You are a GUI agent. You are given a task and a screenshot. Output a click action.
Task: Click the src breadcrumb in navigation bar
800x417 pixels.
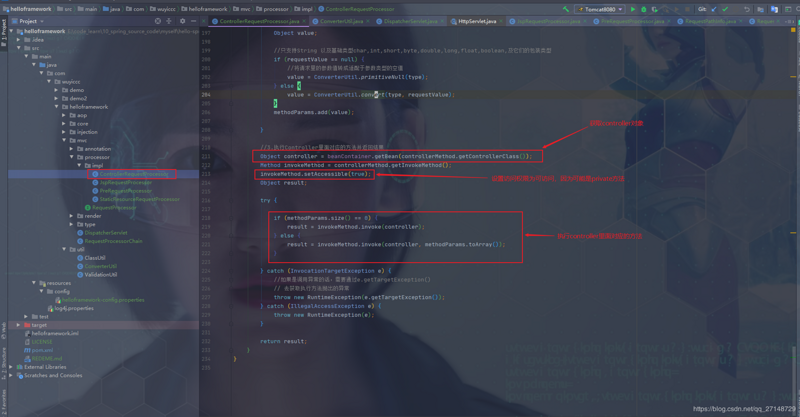click(x=64, y=9)
